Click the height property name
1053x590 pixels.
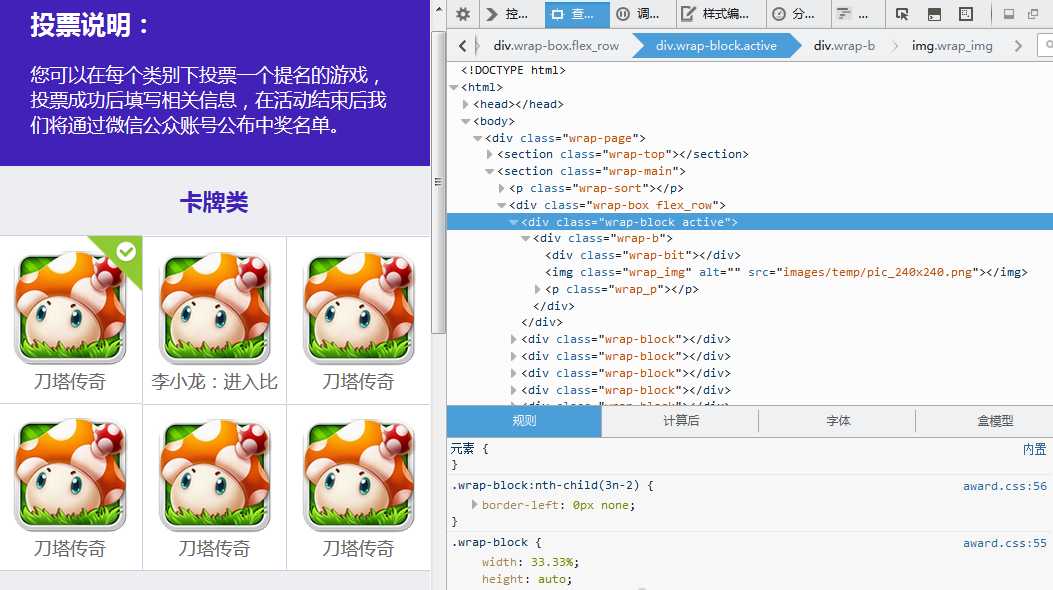[502, 579]
